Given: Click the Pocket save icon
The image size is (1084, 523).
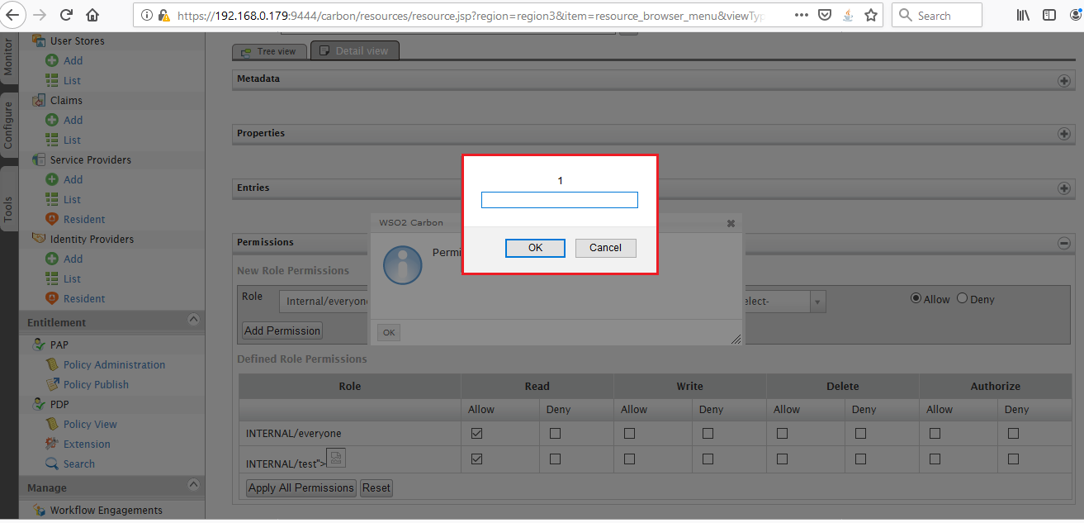Looking at the screenshot, I should coord(825,15).
